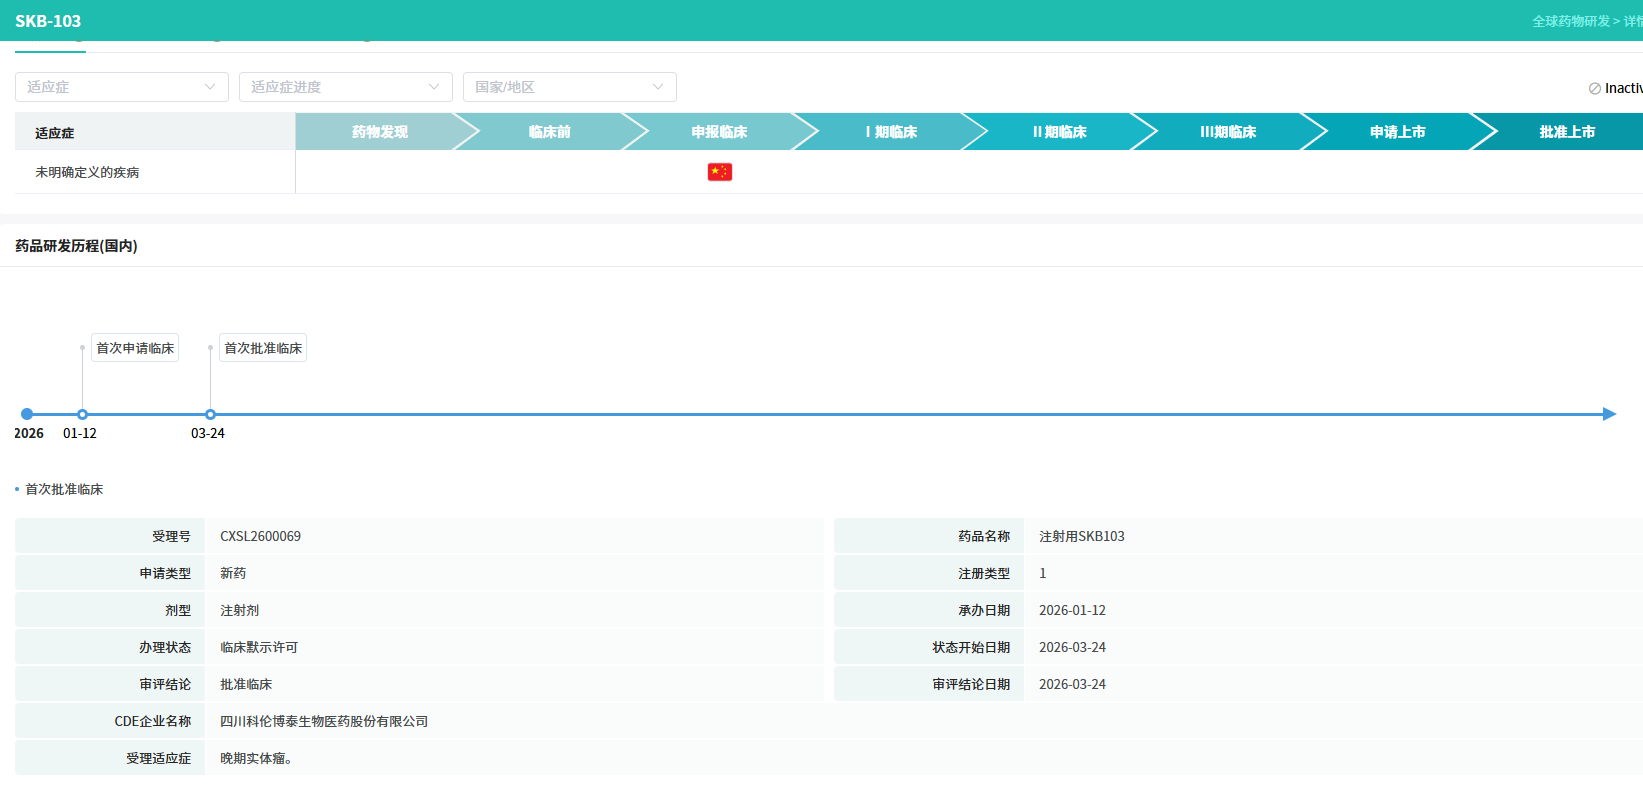Screen dimensions: 1643x787
Task: Click the 全球药物研发 breadcrumb link
Action: [1570, 21]
